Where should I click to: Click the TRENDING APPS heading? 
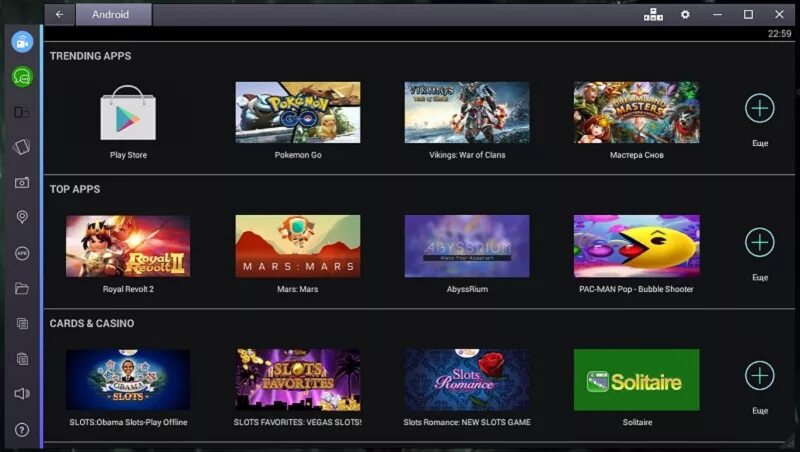[x=90, y=56]
